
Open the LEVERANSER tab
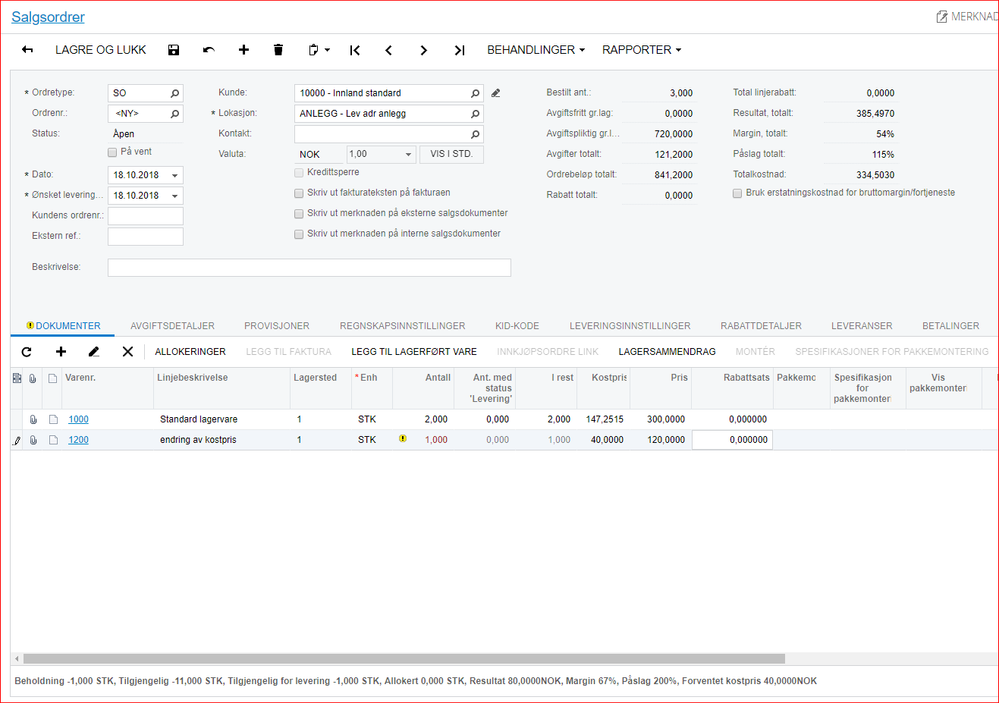(x=861, y=326)
